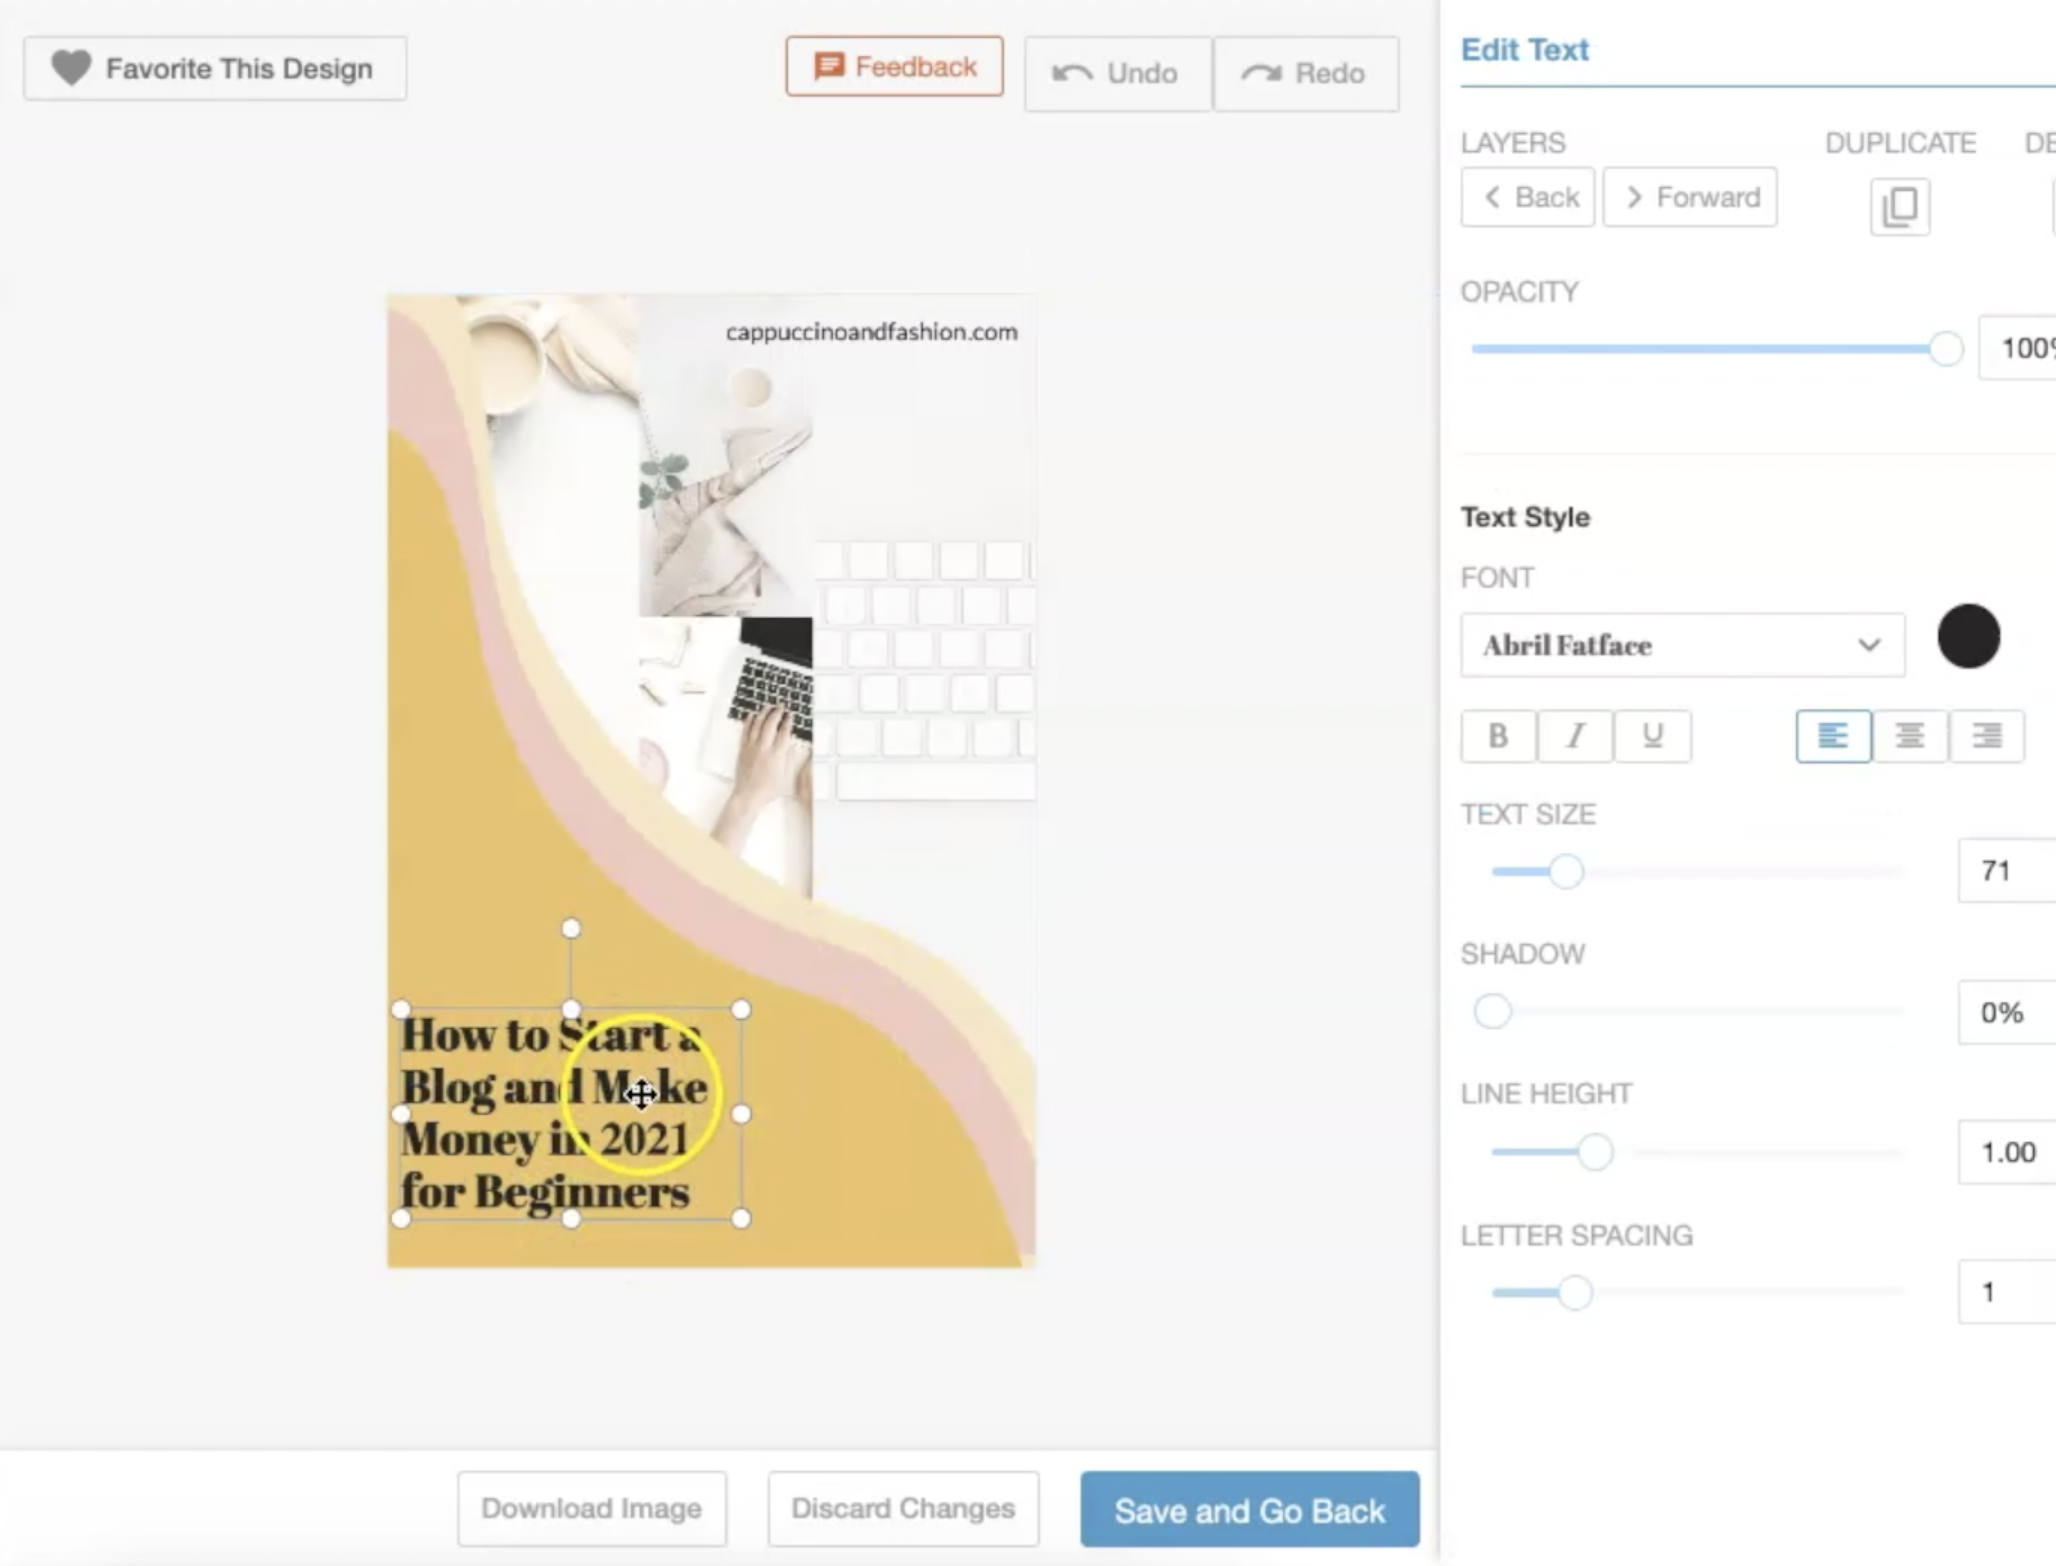
Task: Align text to the left
Action: pos(1833,736)
